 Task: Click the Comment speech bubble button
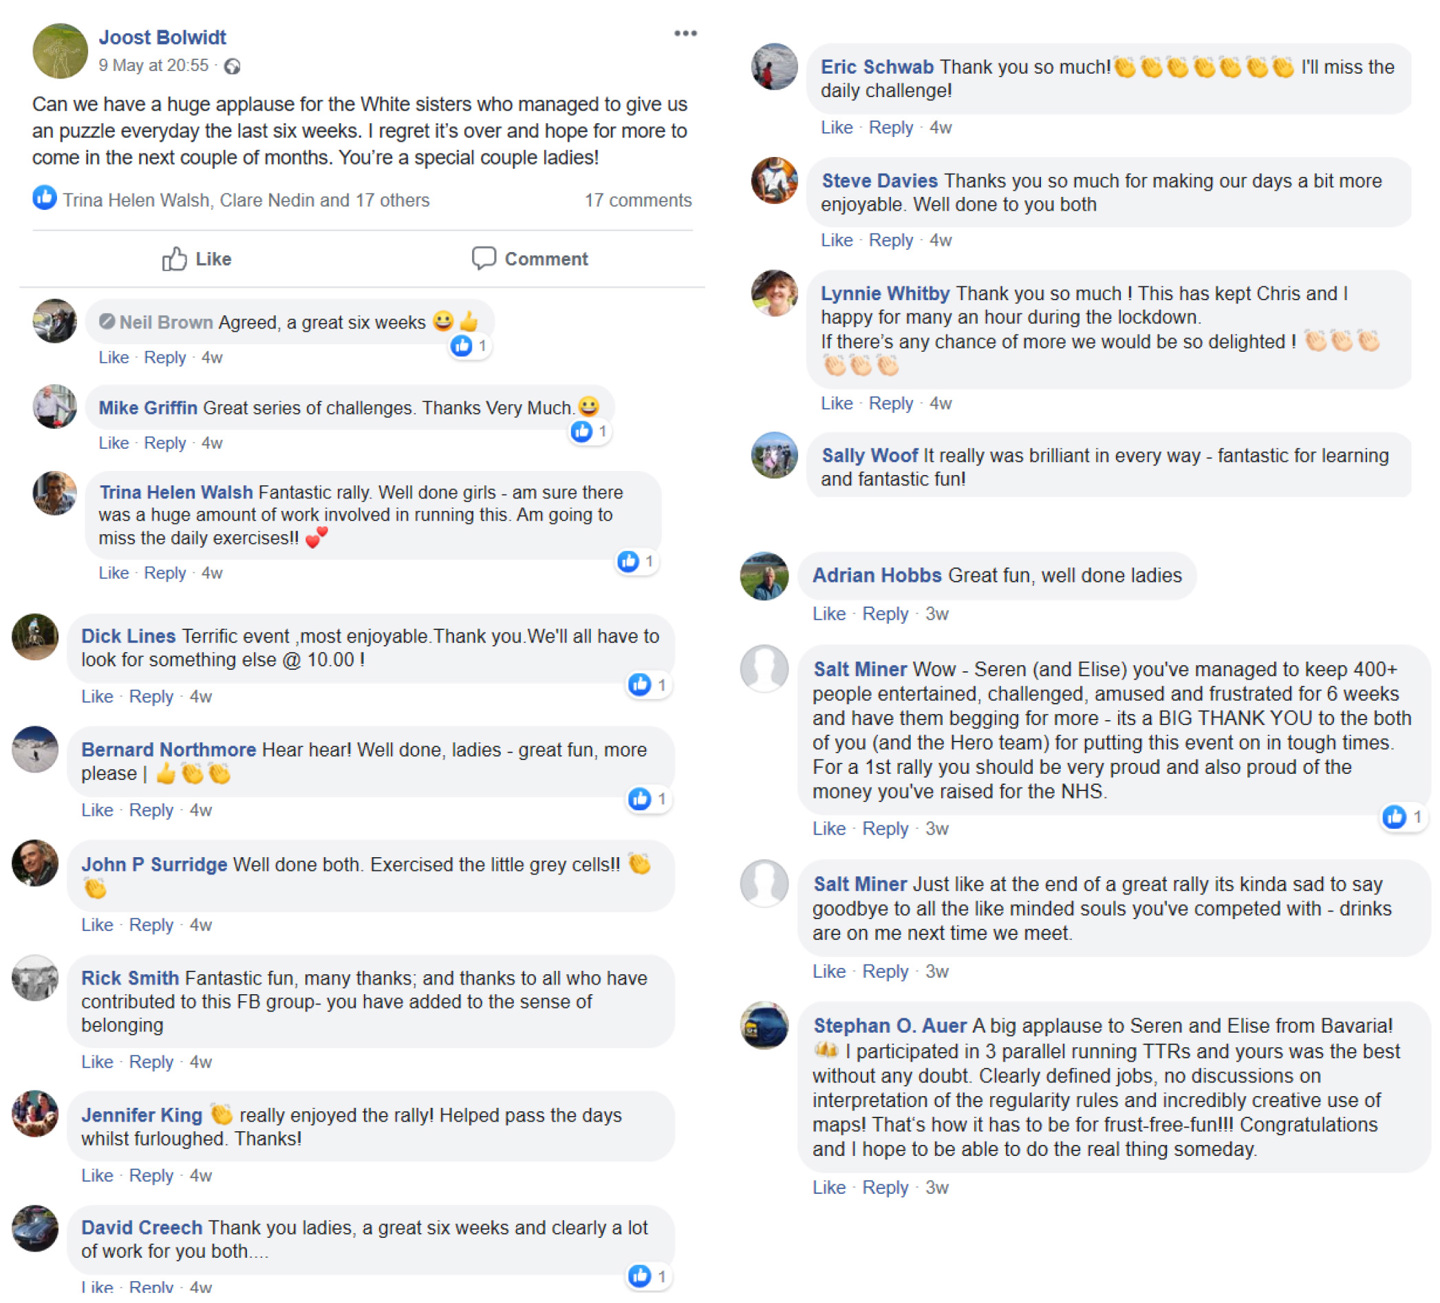[x=529, y=259]
